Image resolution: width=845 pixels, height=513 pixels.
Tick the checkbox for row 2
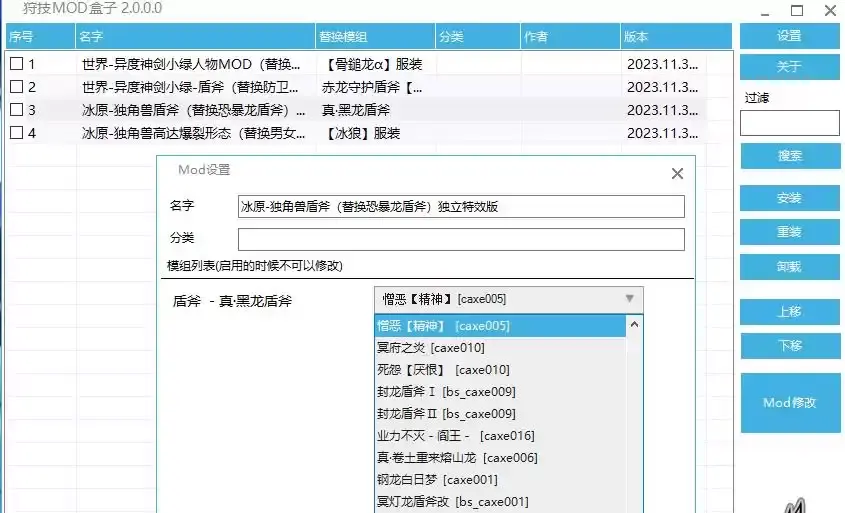point(16,87)
